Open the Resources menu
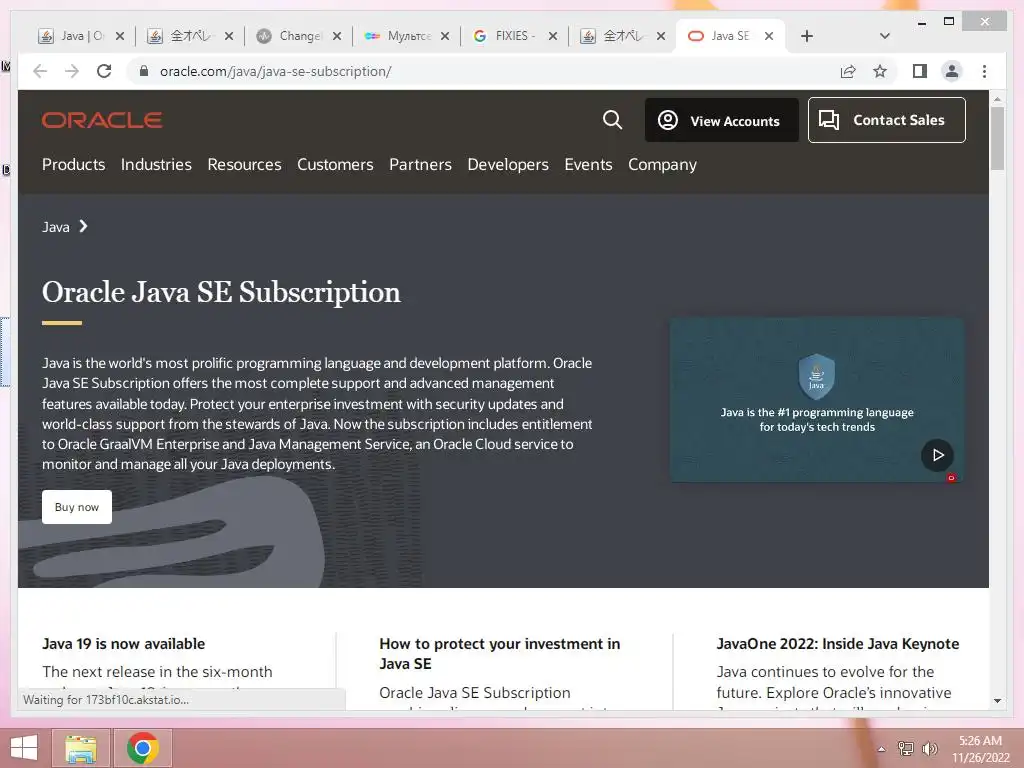The width and height of the screenshot is (1024, 768). (244, 165)
